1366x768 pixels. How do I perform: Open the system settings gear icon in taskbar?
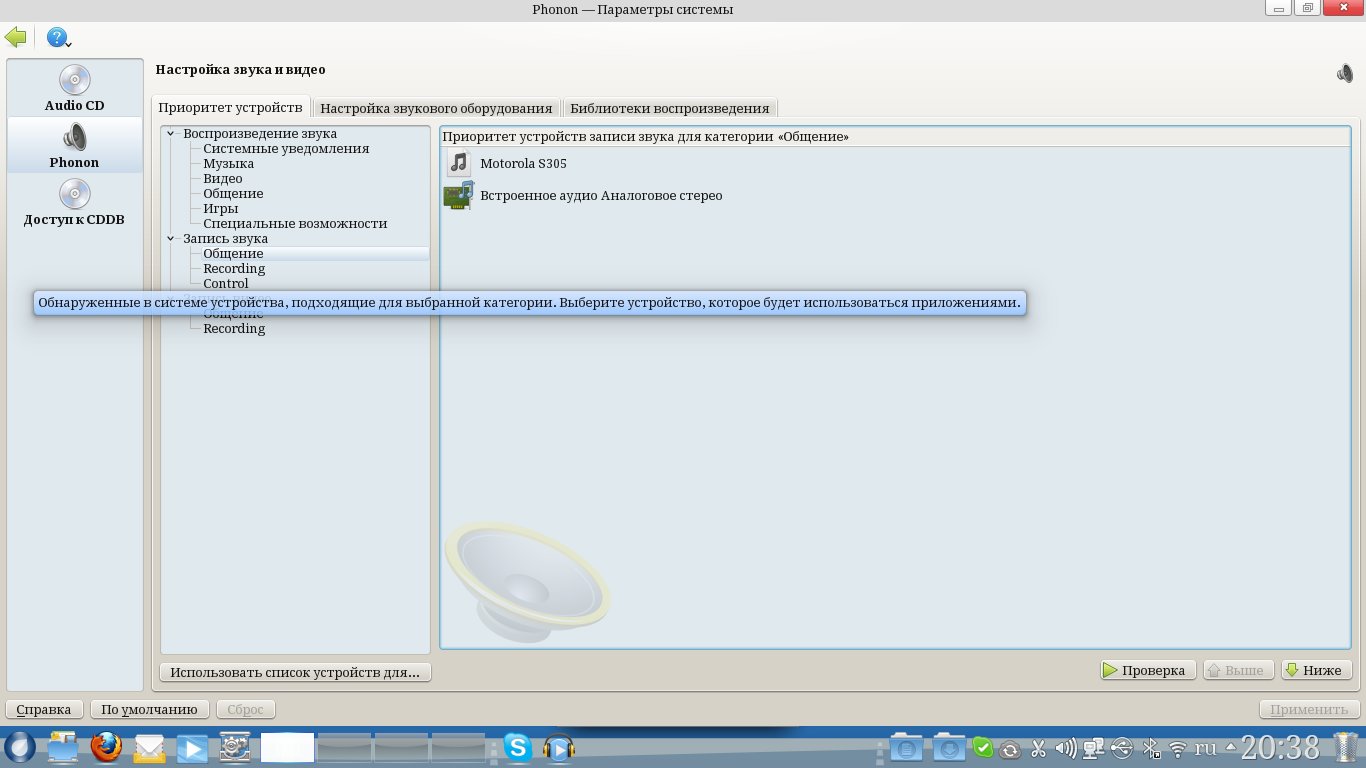[x=235, y=747]
